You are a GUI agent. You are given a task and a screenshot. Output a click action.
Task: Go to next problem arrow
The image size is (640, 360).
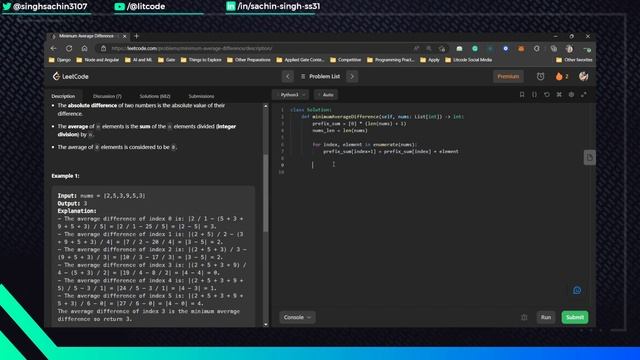[352, 76]
